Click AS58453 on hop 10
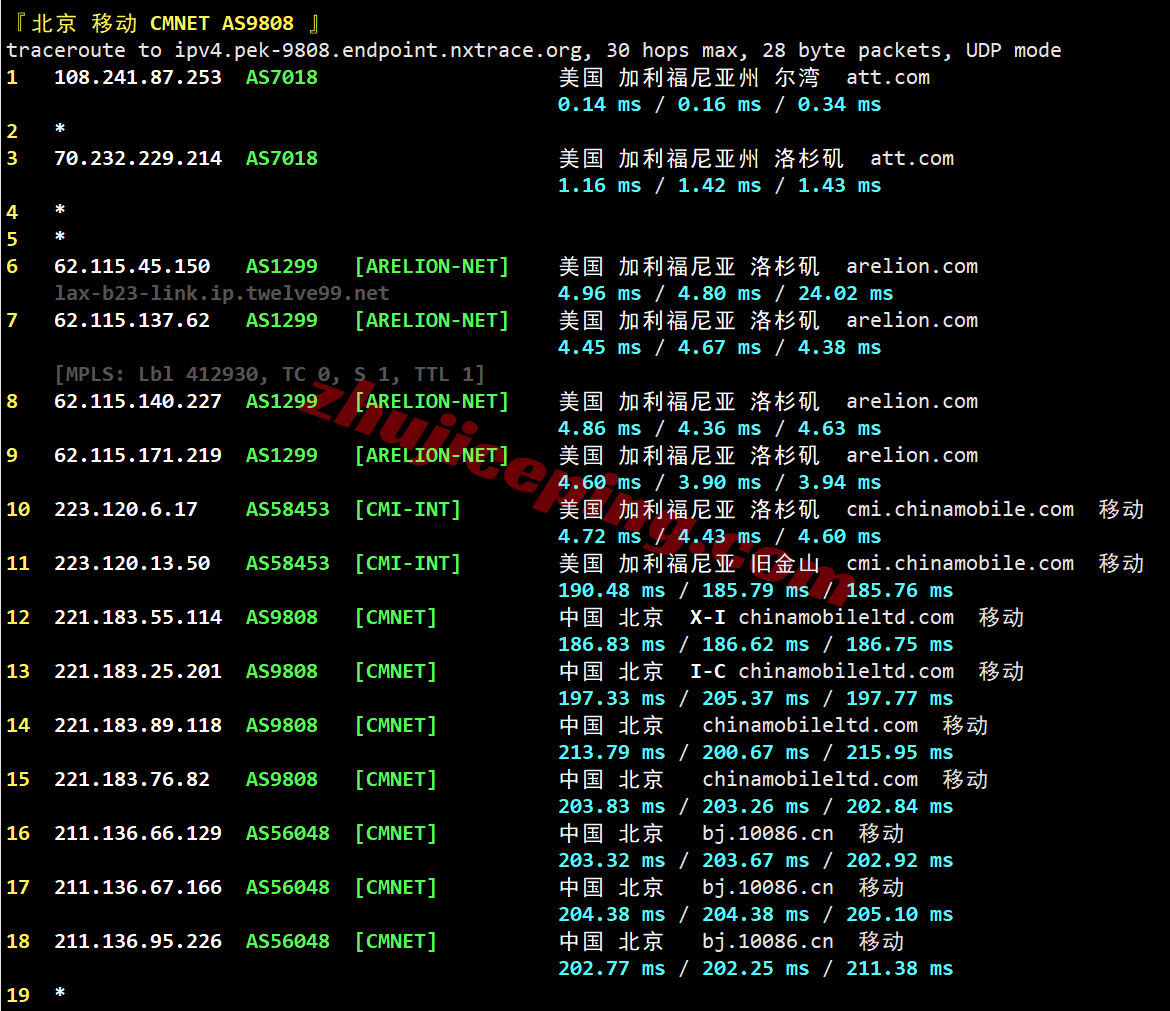 tap(288, 510)
